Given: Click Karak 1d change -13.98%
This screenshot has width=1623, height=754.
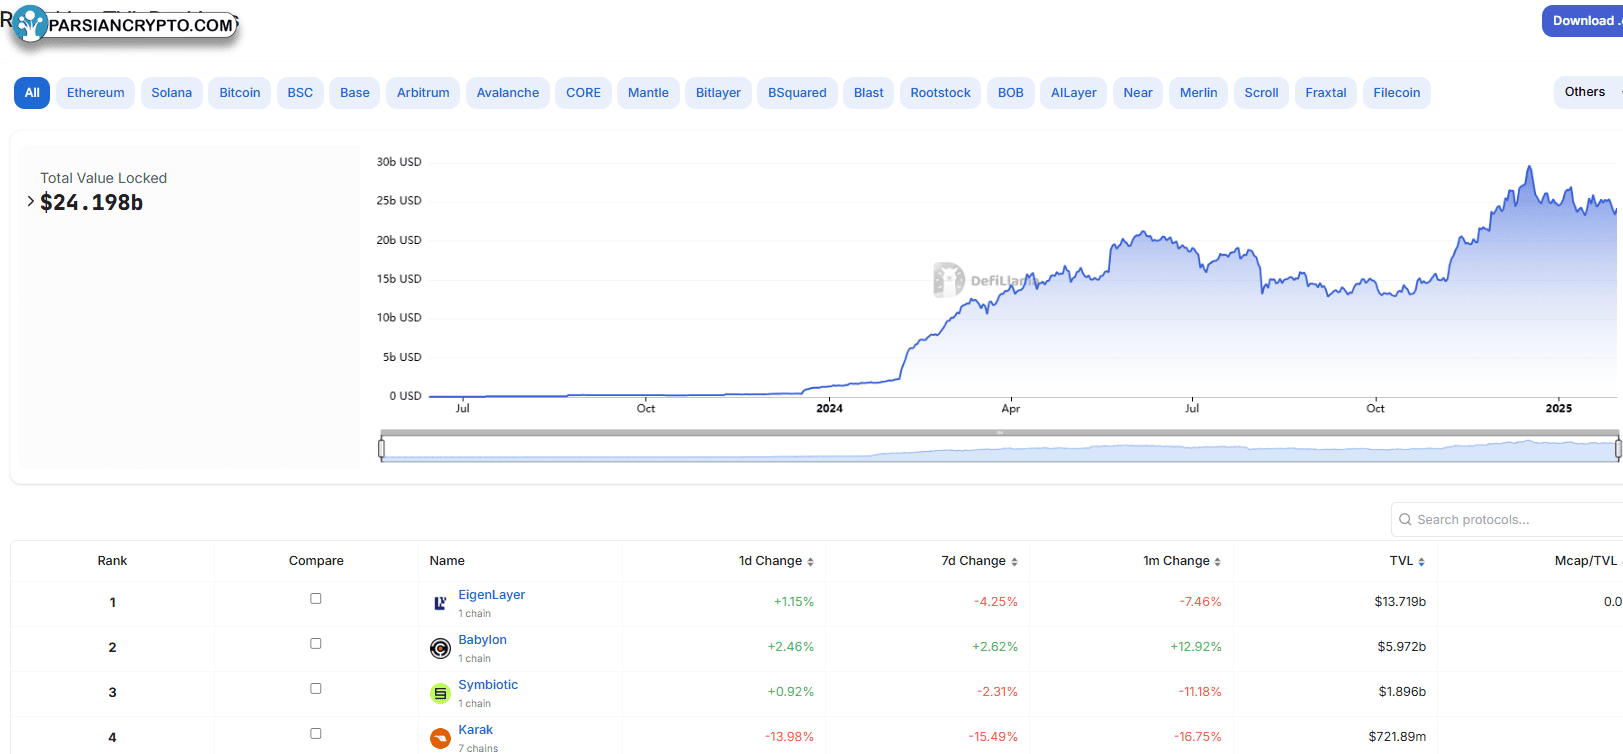Looking at the screenshot, I should [x=790, y=737].
